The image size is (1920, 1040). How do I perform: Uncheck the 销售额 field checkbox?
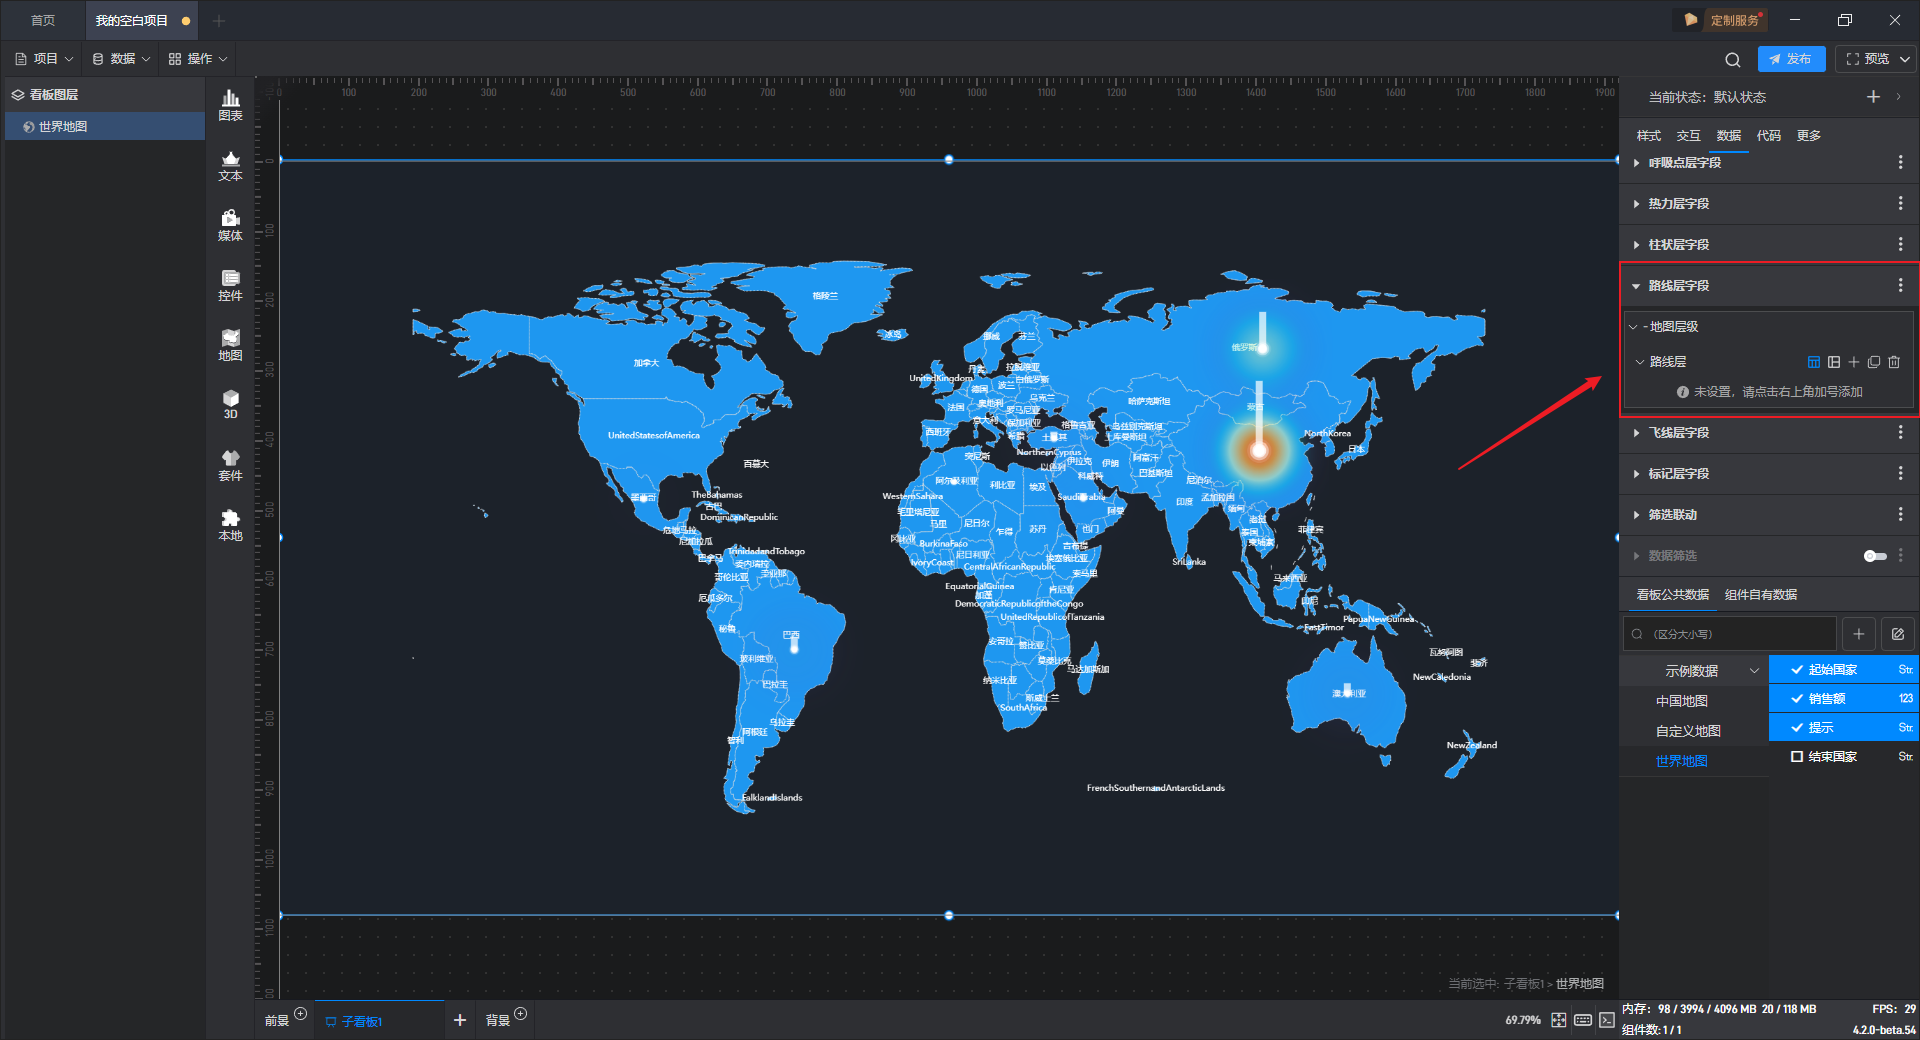coord(1797,698)
